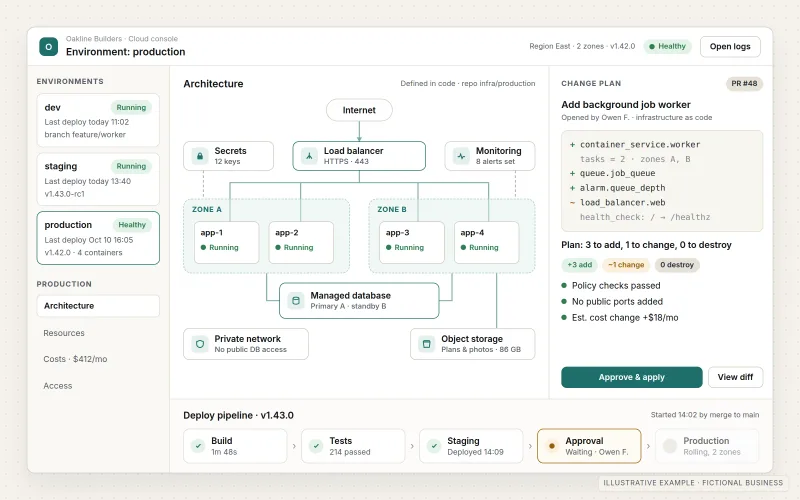
Task: Select the app-3 container card
Action: 412,242
